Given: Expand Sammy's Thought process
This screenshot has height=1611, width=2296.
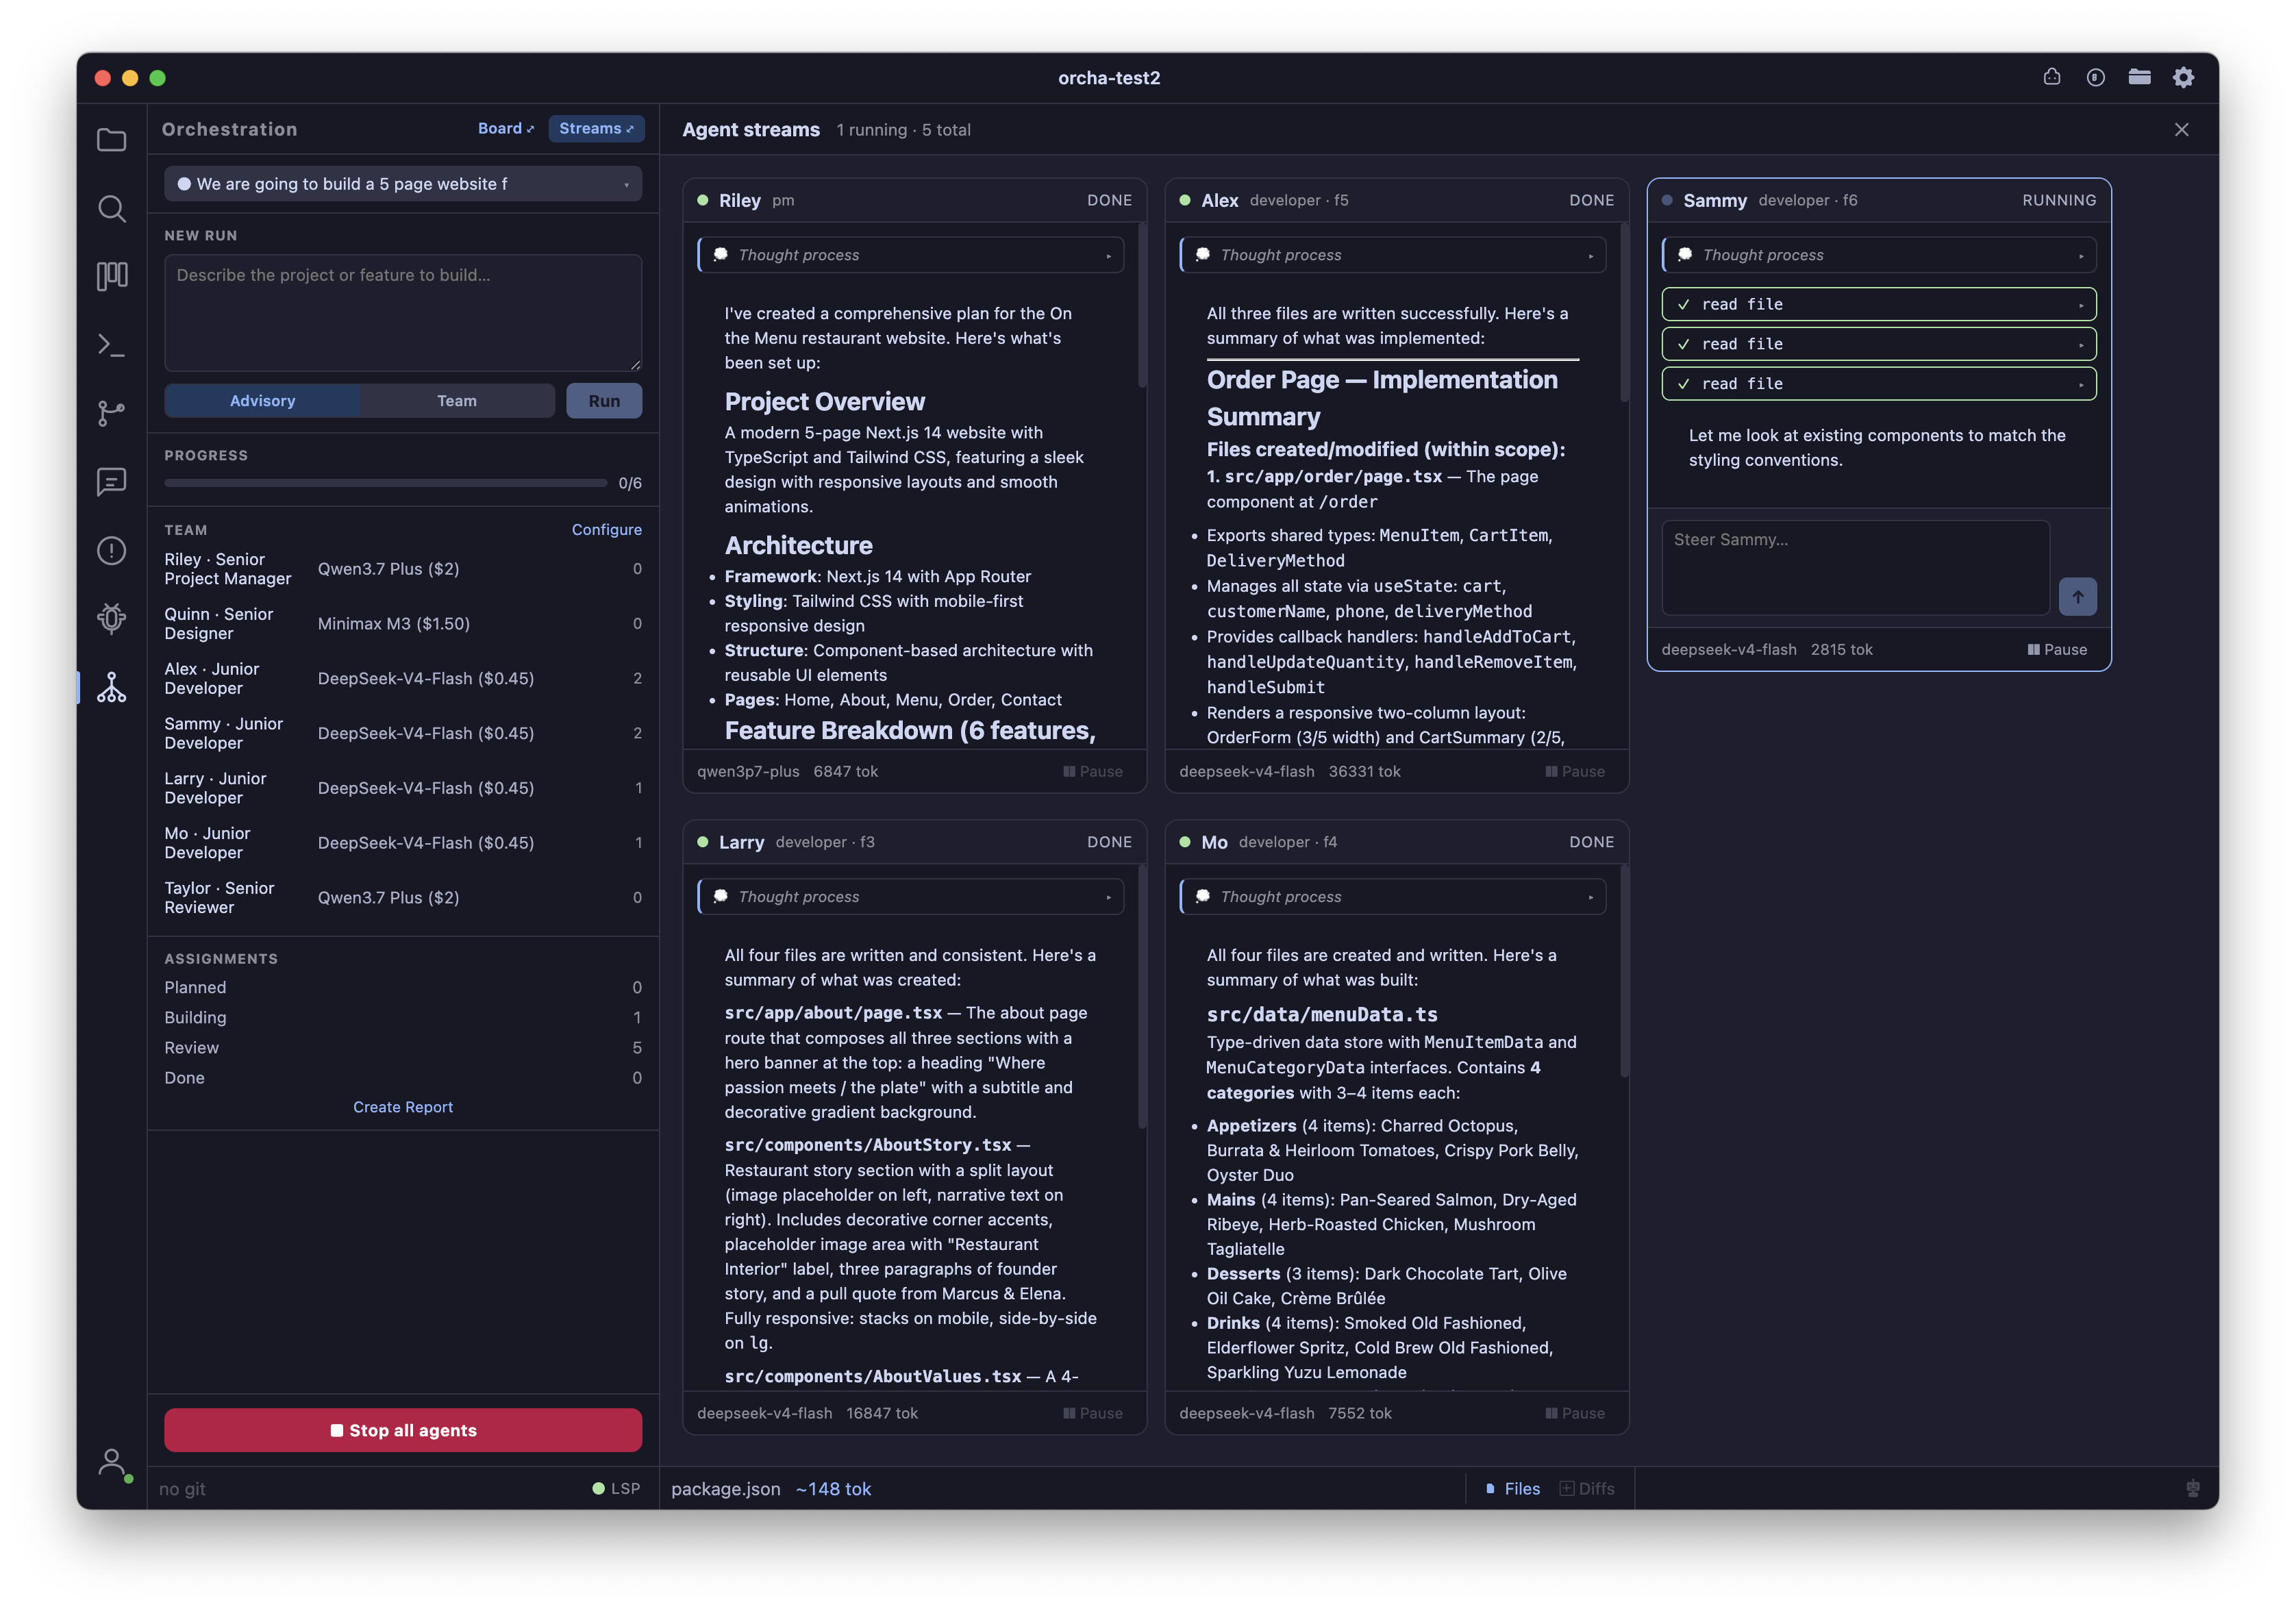Looking at the screenshot, I should click(1879, 255).
